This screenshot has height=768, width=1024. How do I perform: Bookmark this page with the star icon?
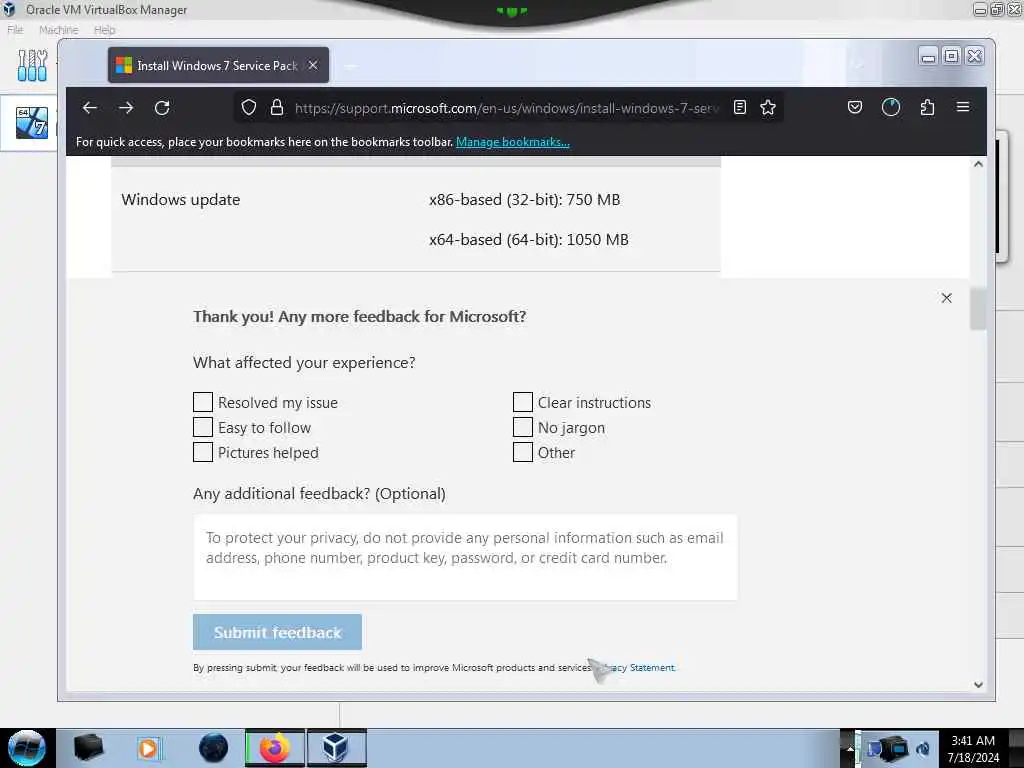point(768,108)
